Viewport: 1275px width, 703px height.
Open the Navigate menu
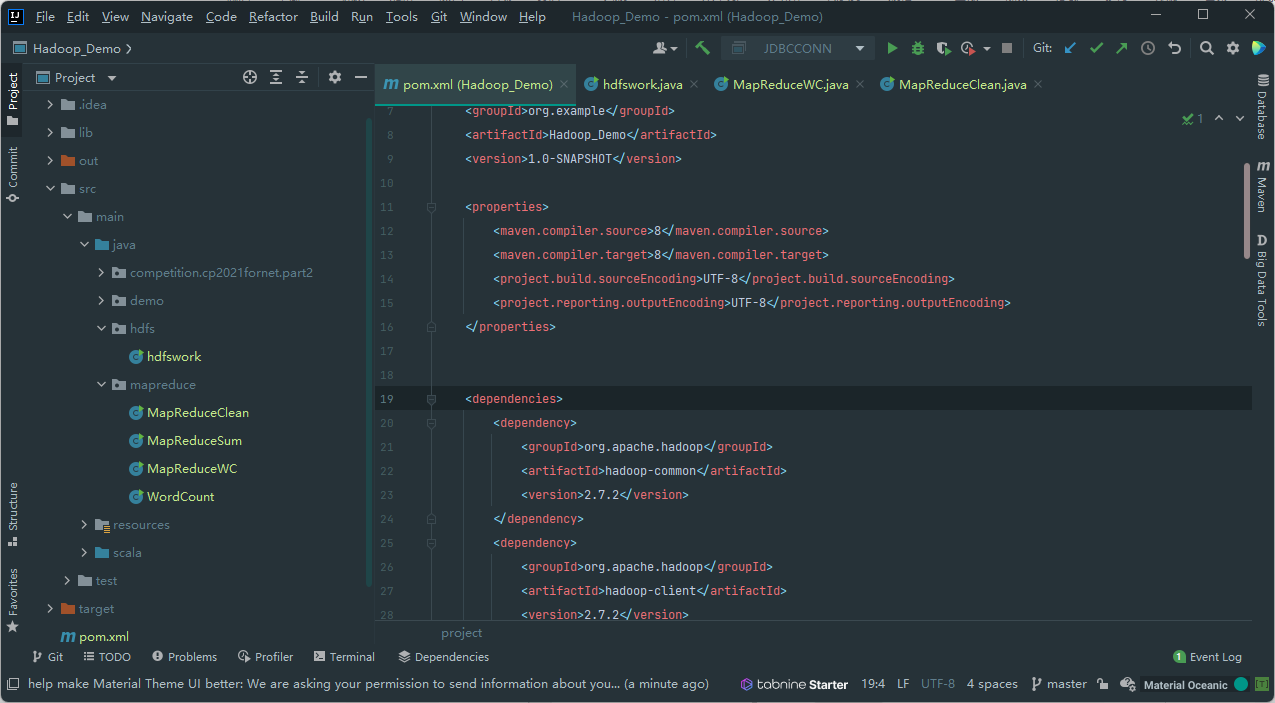(167, 17)
